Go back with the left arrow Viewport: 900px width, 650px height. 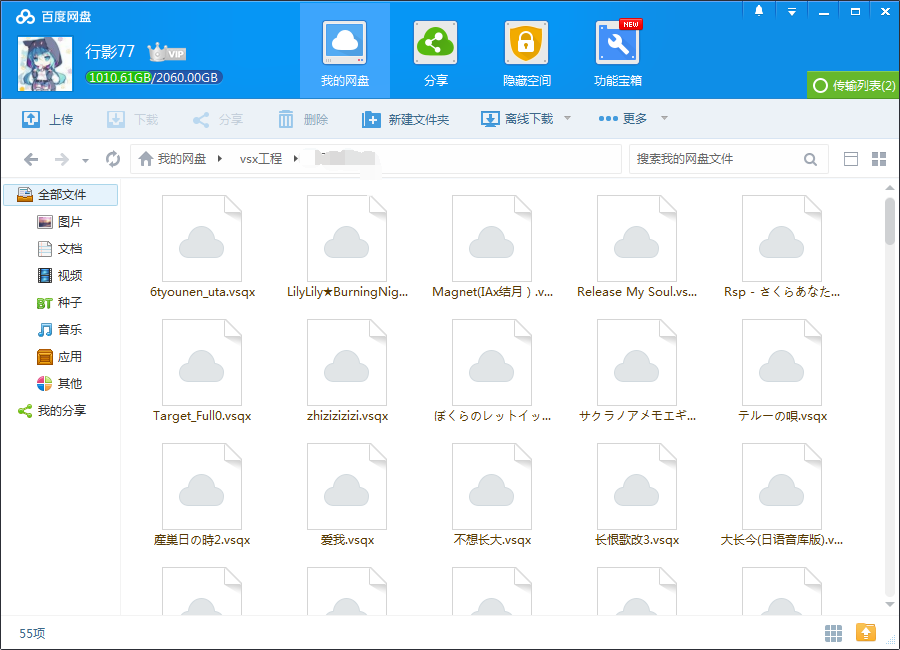31,159
